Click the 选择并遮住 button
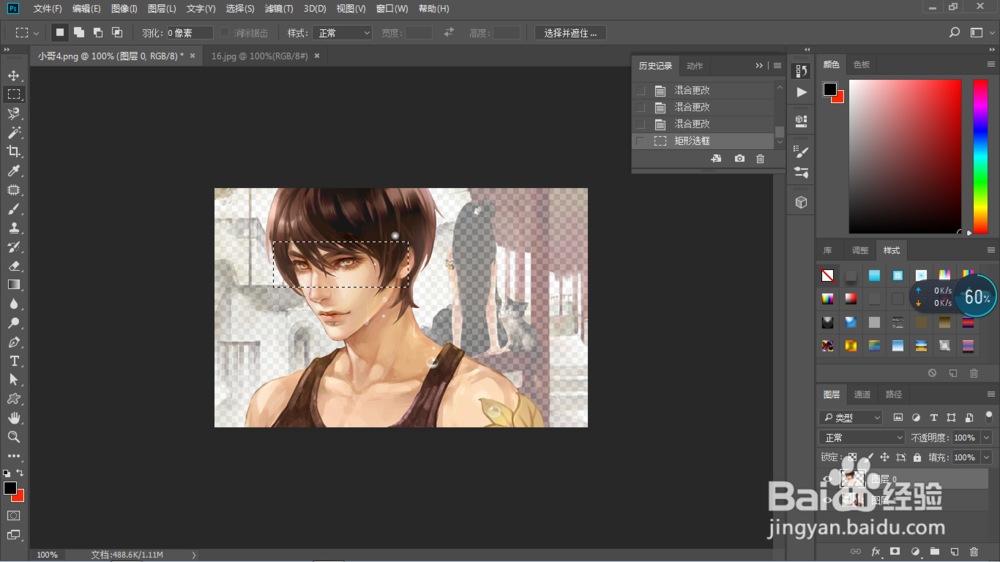Screen dimensions: 1000x562 (570, 33)
